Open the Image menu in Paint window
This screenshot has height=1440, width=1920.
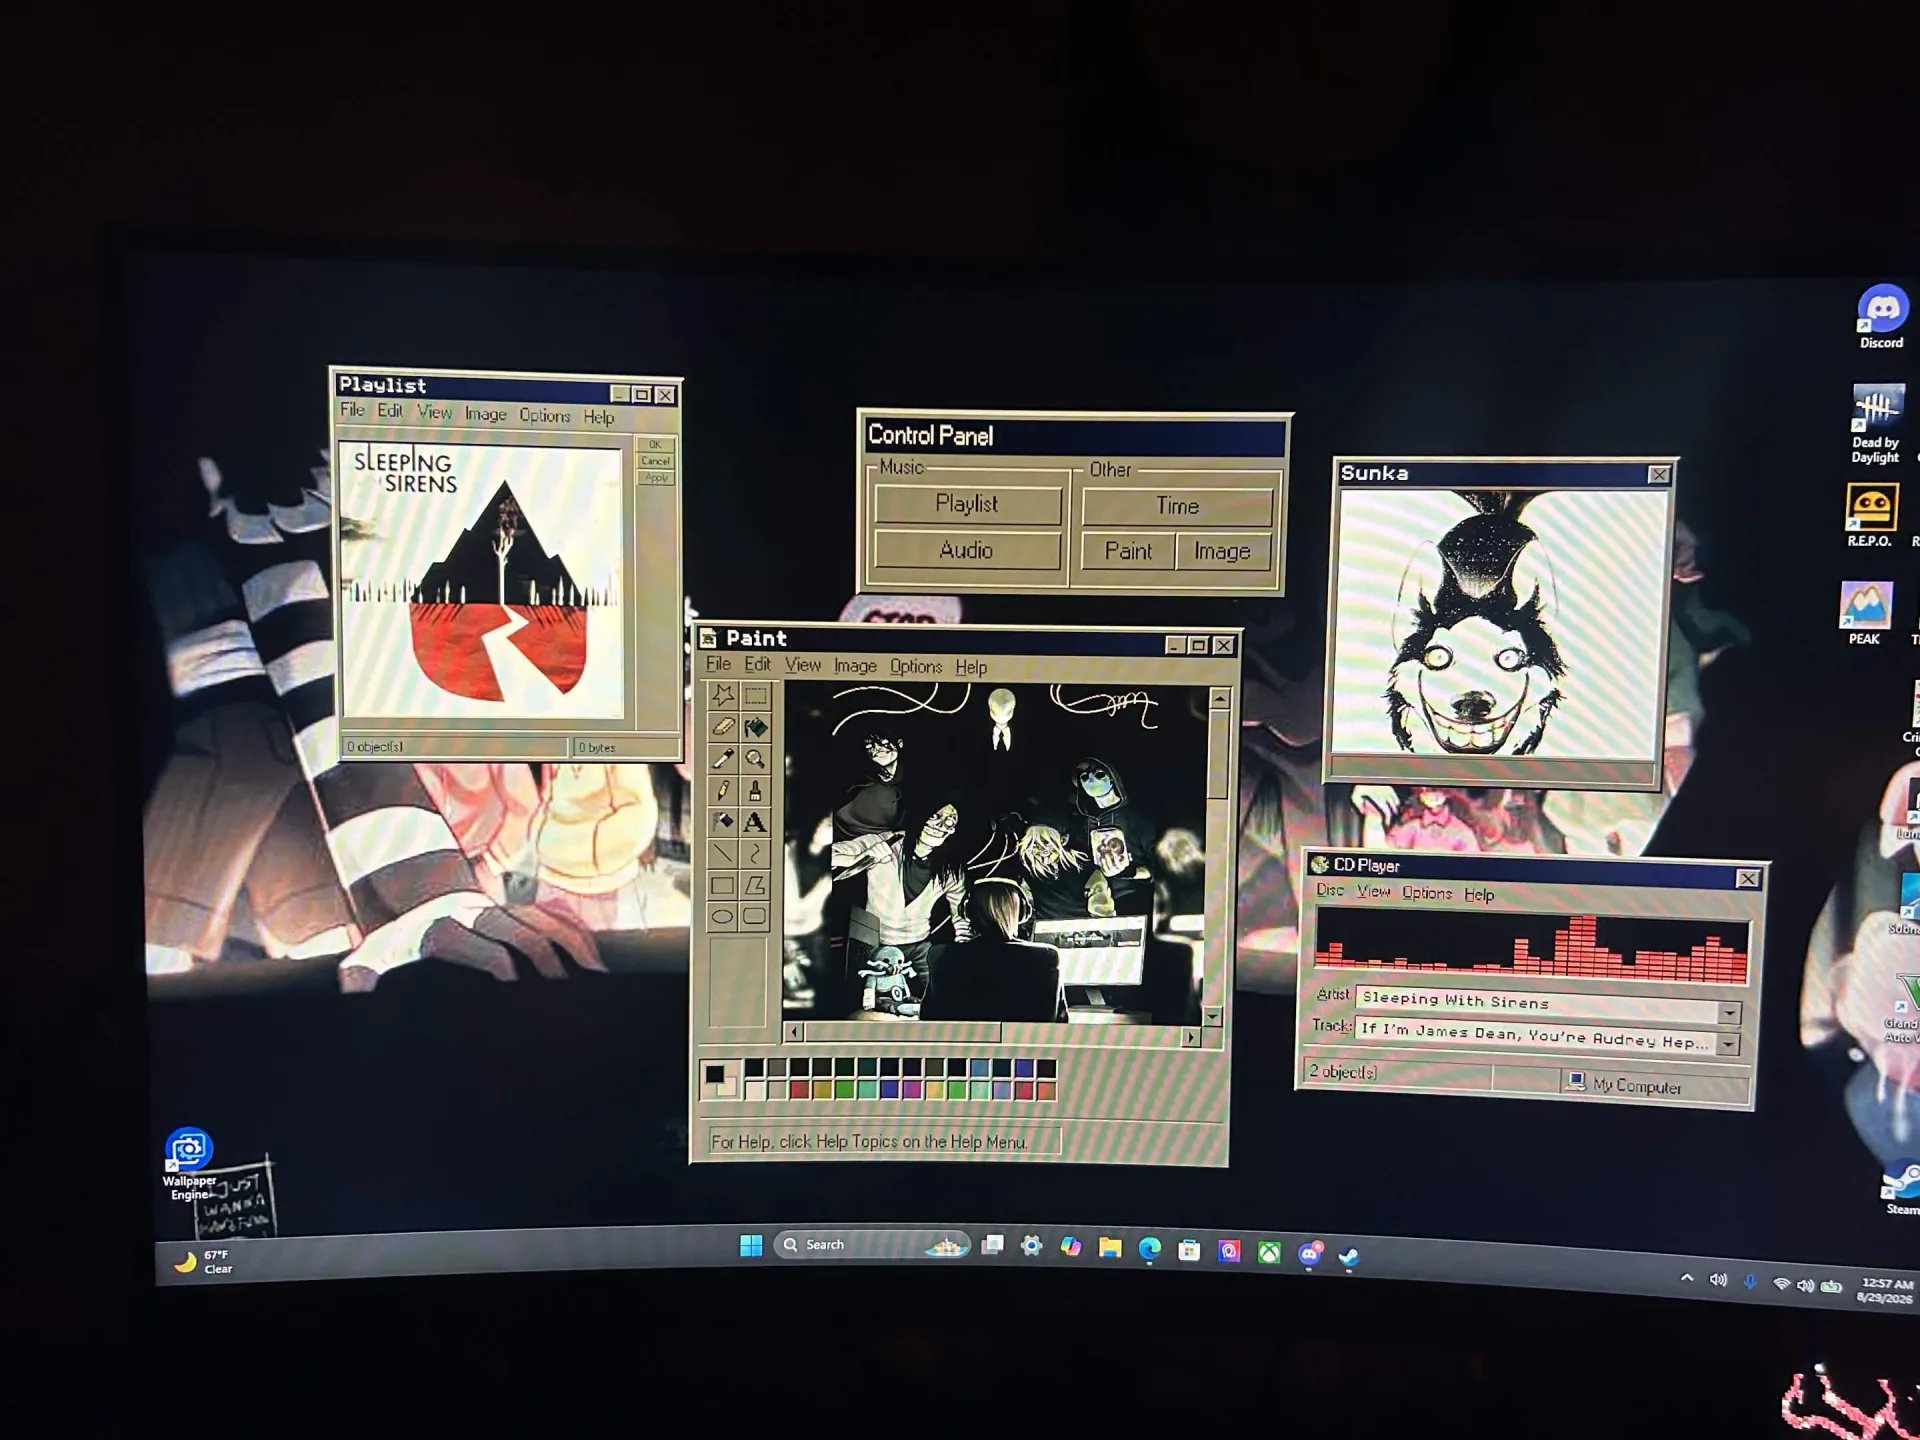pos(855,666)
